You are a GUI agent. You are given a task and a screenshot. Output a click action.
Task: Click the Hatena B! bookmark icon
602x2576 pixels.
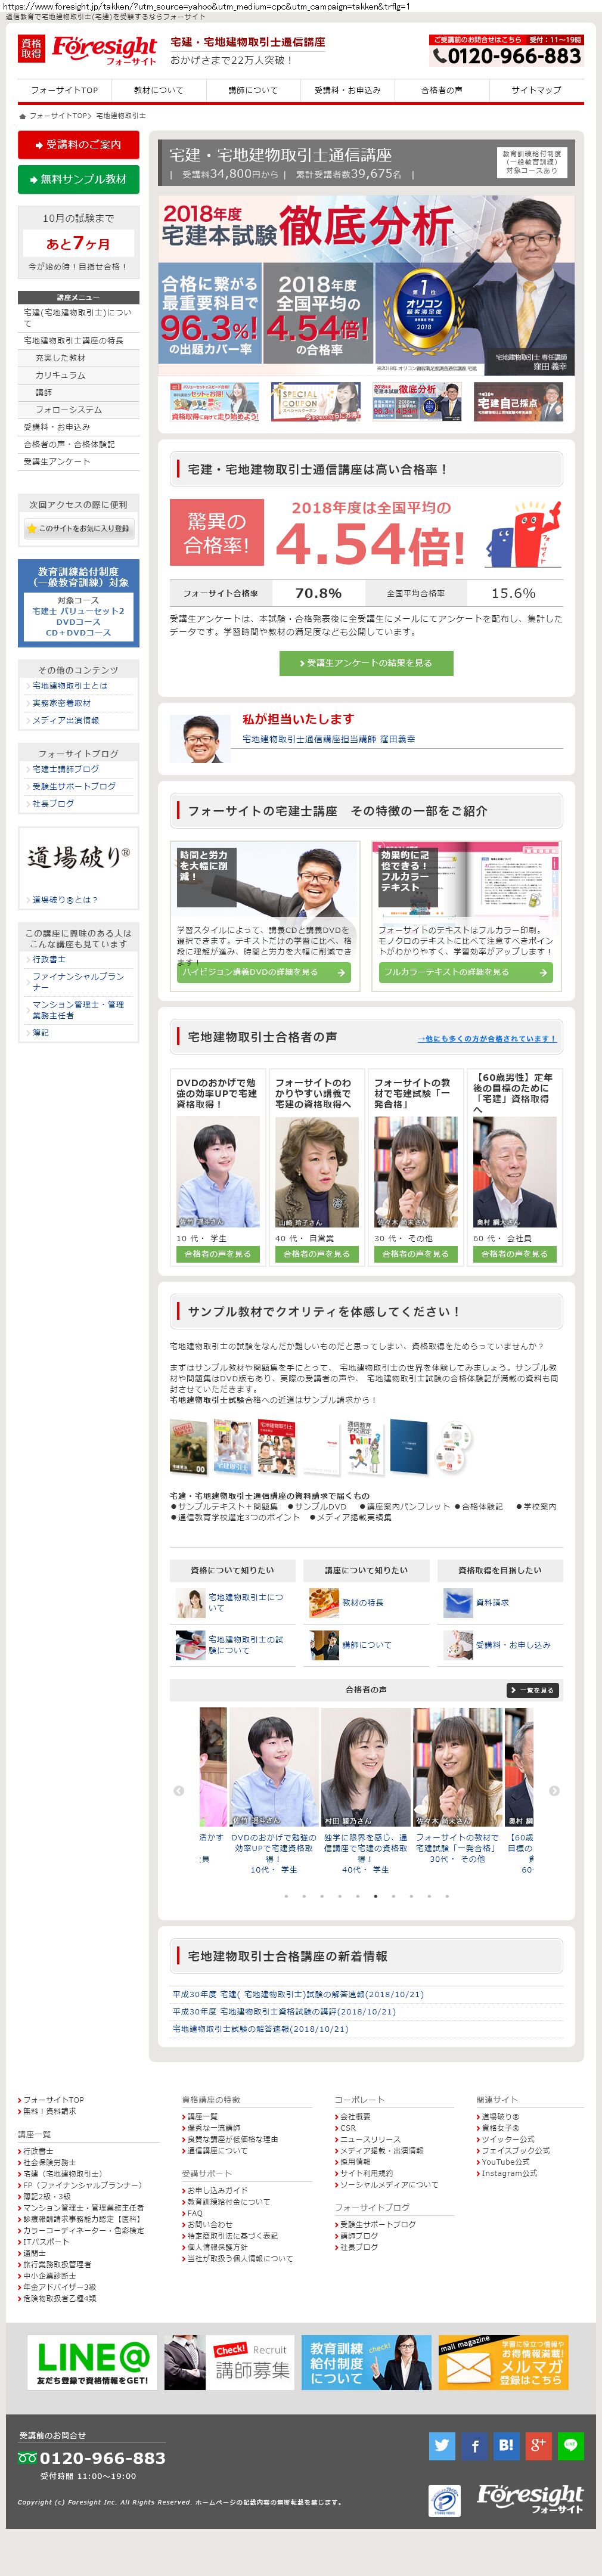pyautogui.click(x=506, y=2445)
